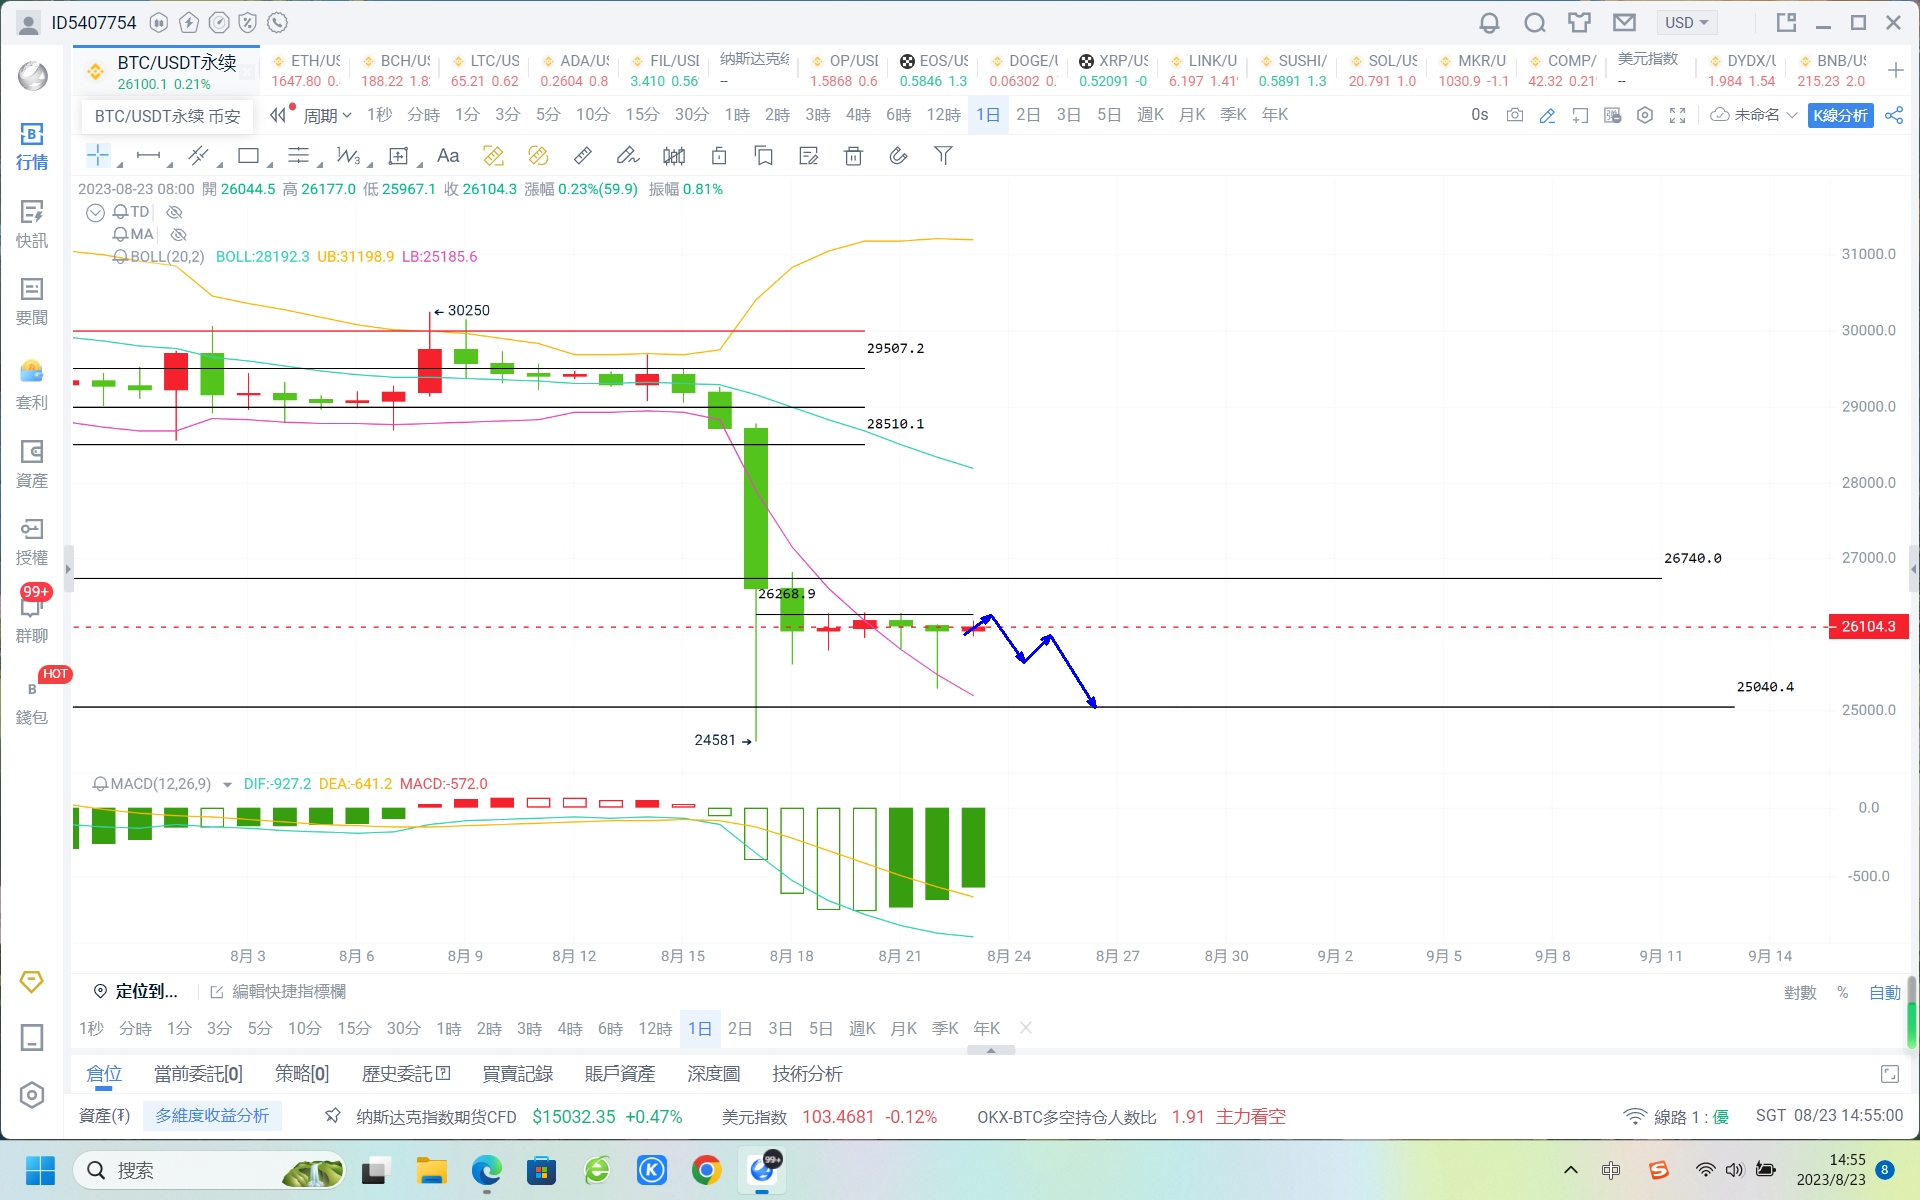Enter fullscreen chart mode
Screen dimensions: 1920x1200
pos(1677,115)
